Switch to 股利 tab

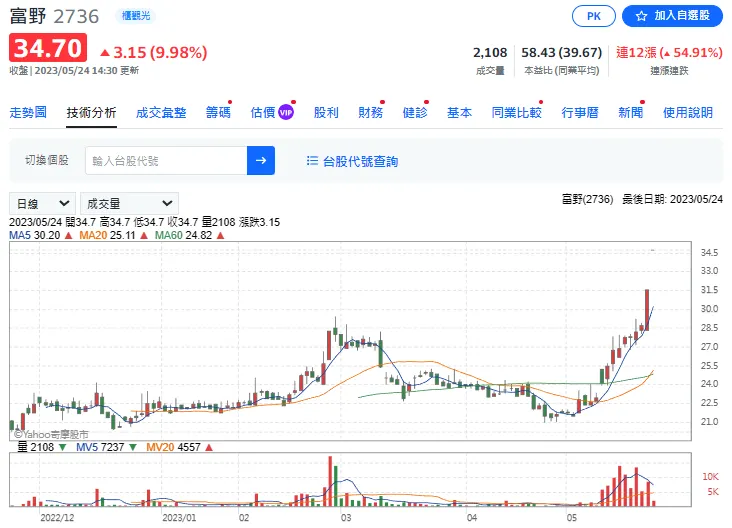[326, 113]
